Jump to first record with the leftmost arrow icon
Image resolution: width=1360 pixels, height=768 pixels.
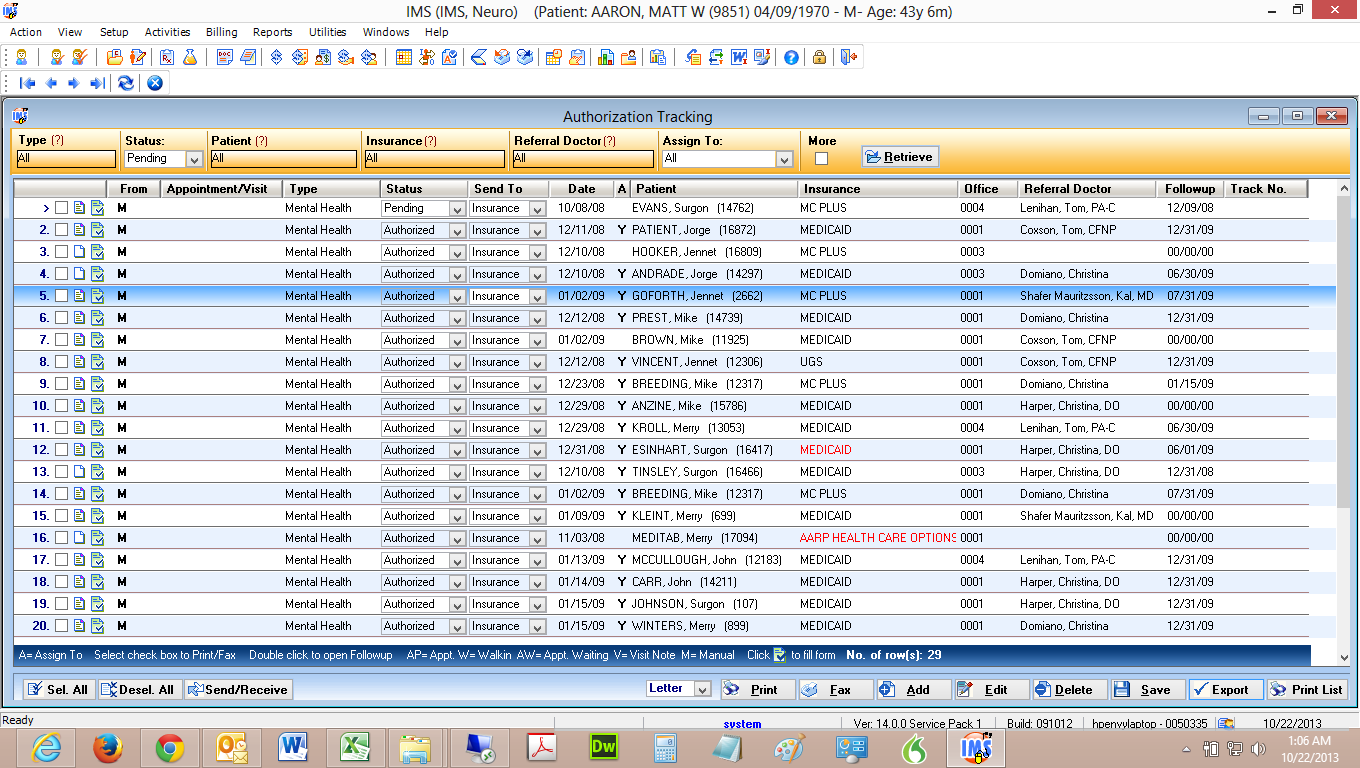[27, 84]
